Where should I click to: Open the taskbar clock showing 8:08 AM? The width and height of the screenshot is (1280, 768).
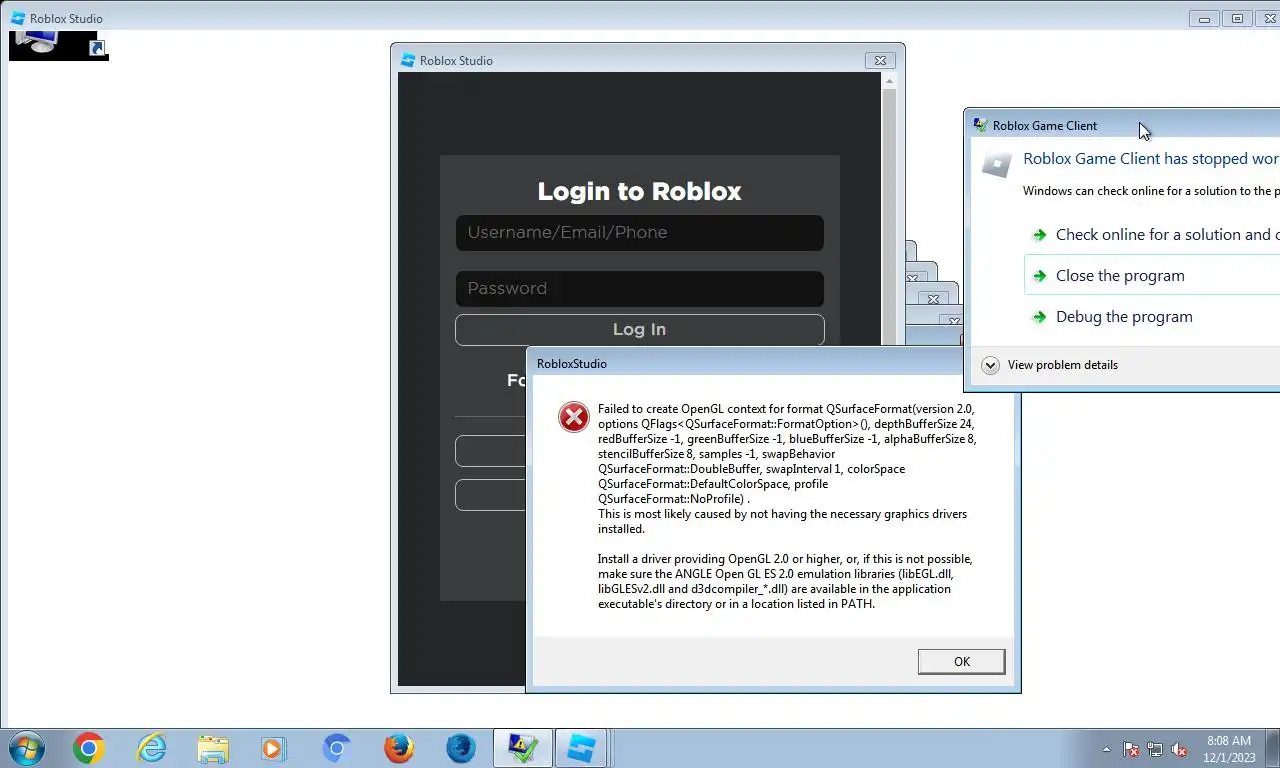pyautogui.click(x=1229, y=749)
